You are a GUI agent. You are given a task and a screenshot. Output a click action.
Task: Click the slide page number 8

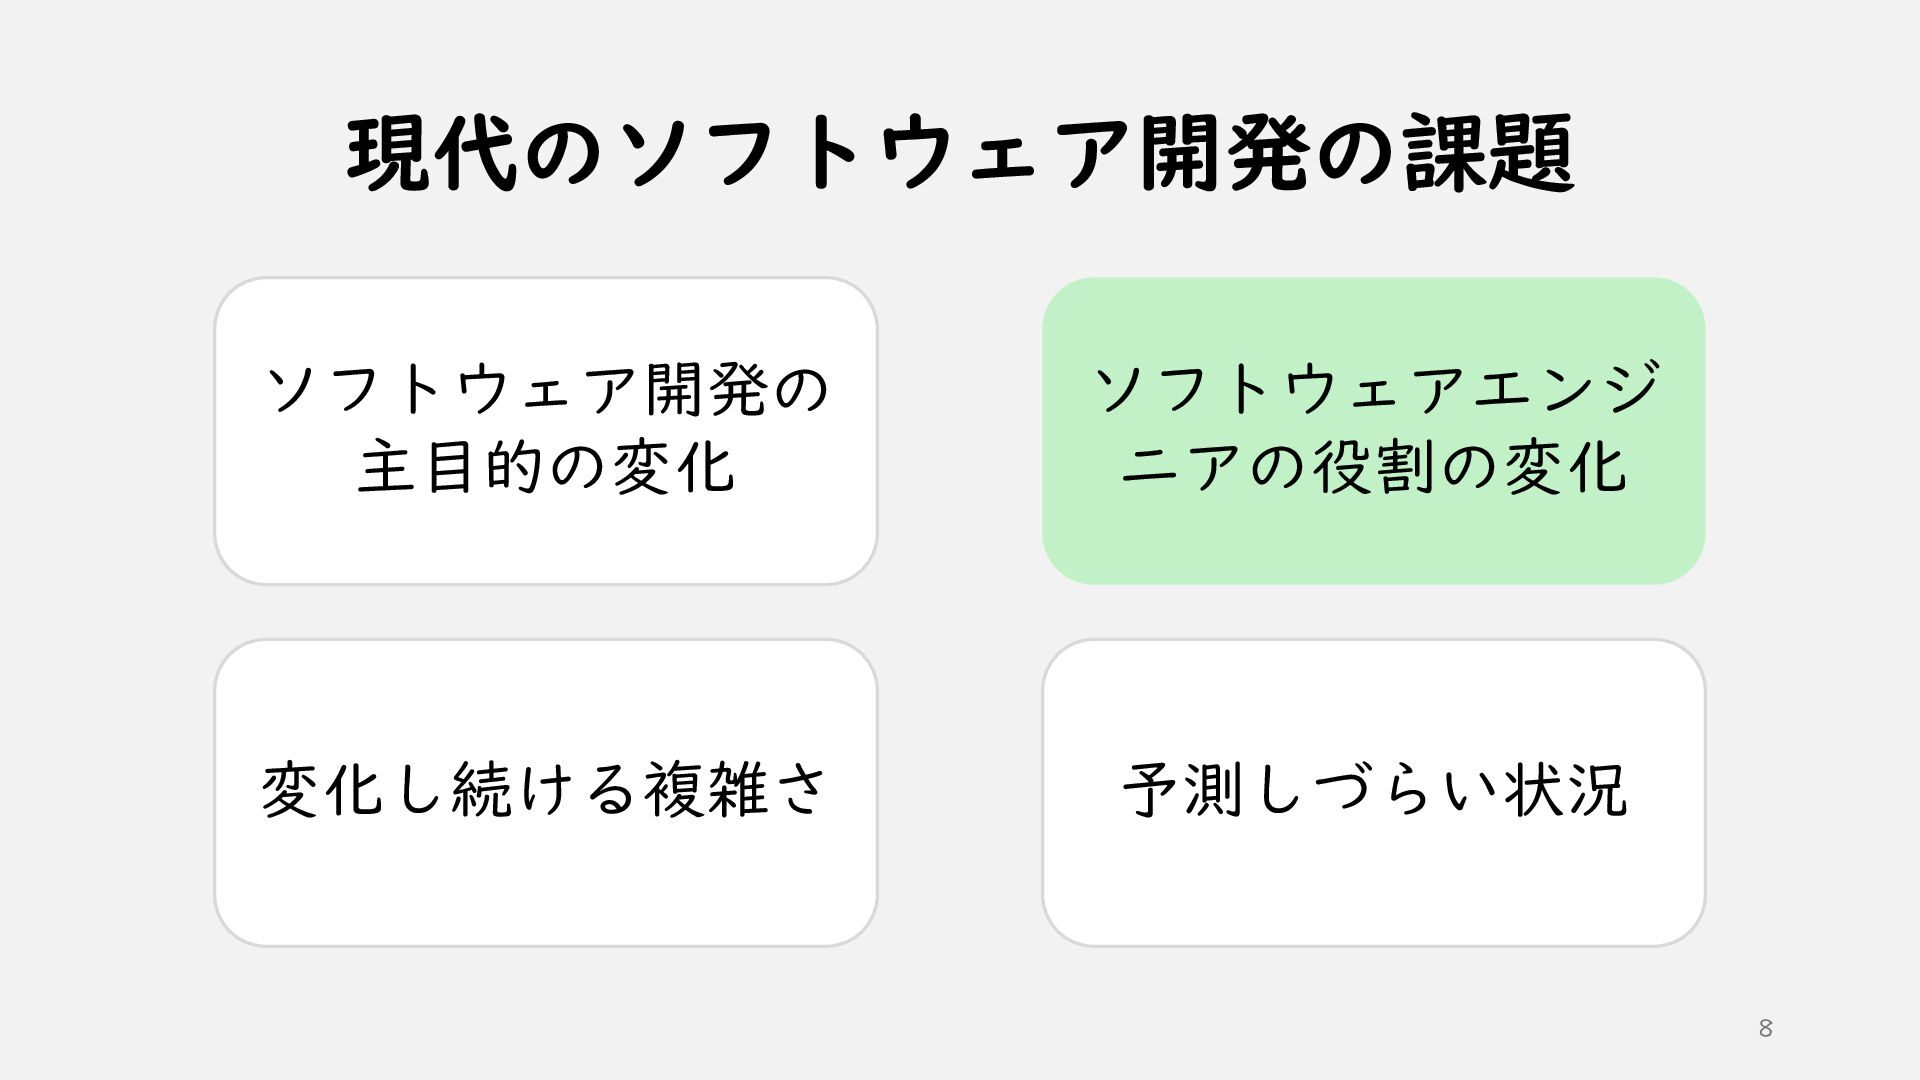click(1765, 1028)
